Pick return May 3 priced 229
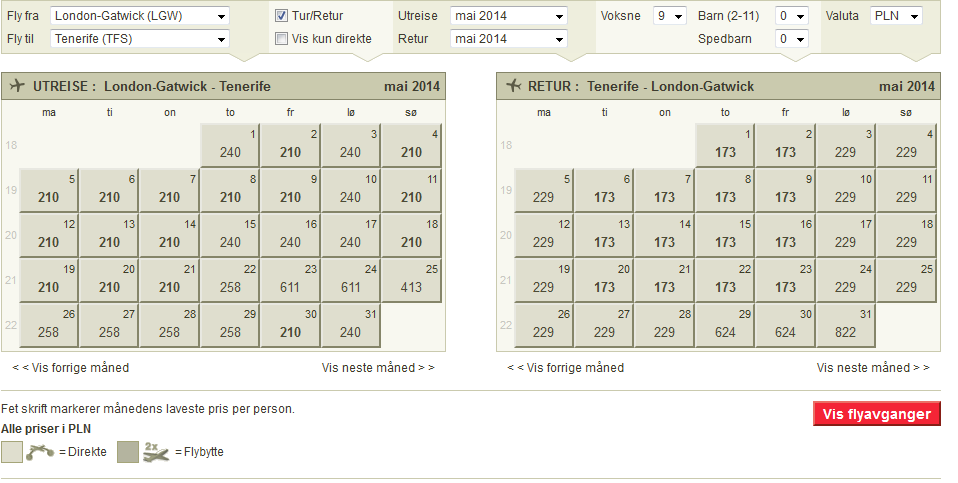 pos(846,145)
